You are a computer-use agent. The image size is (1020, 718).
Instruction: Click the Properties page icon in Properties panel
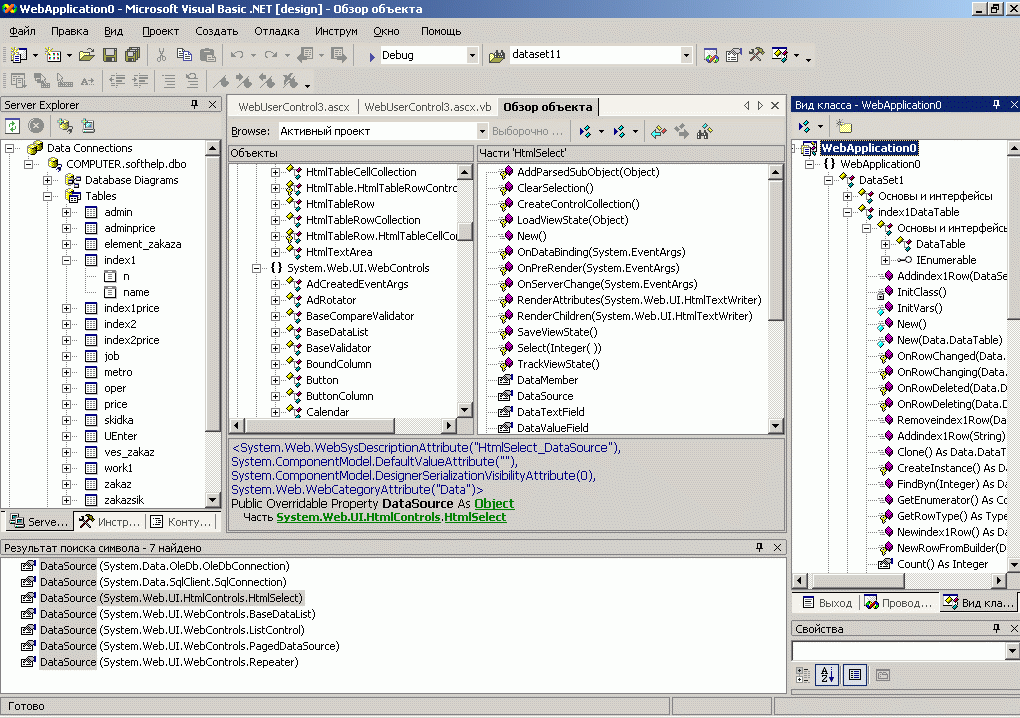(883, 675)
